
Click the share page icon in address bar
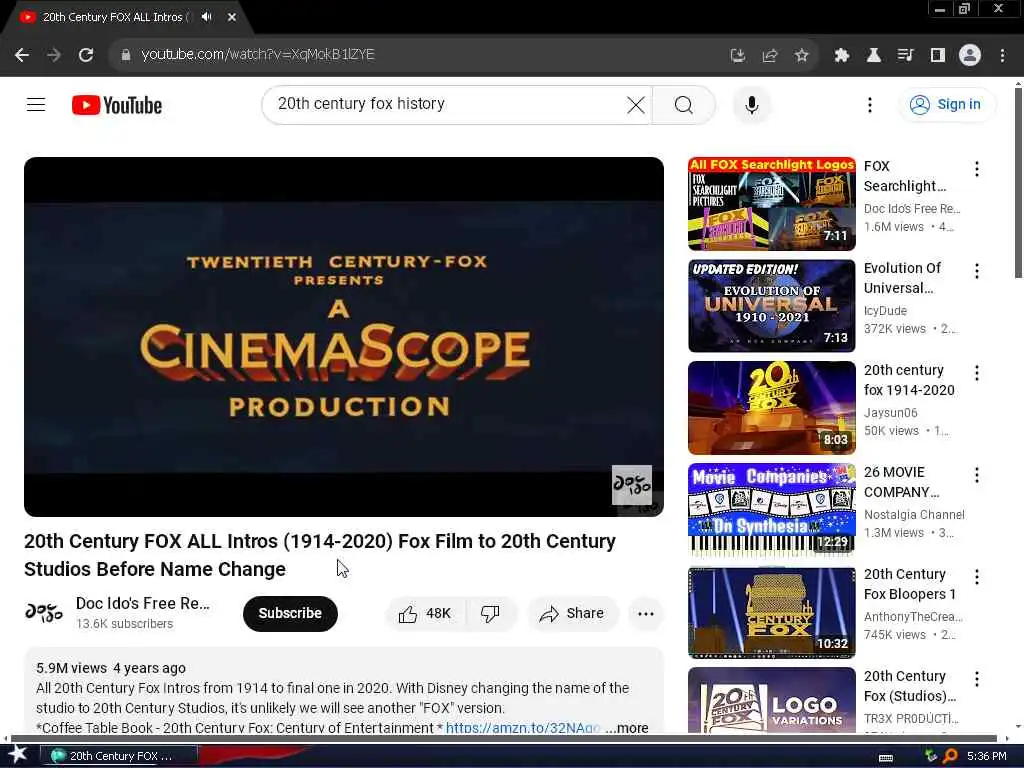tap(770, 56)
